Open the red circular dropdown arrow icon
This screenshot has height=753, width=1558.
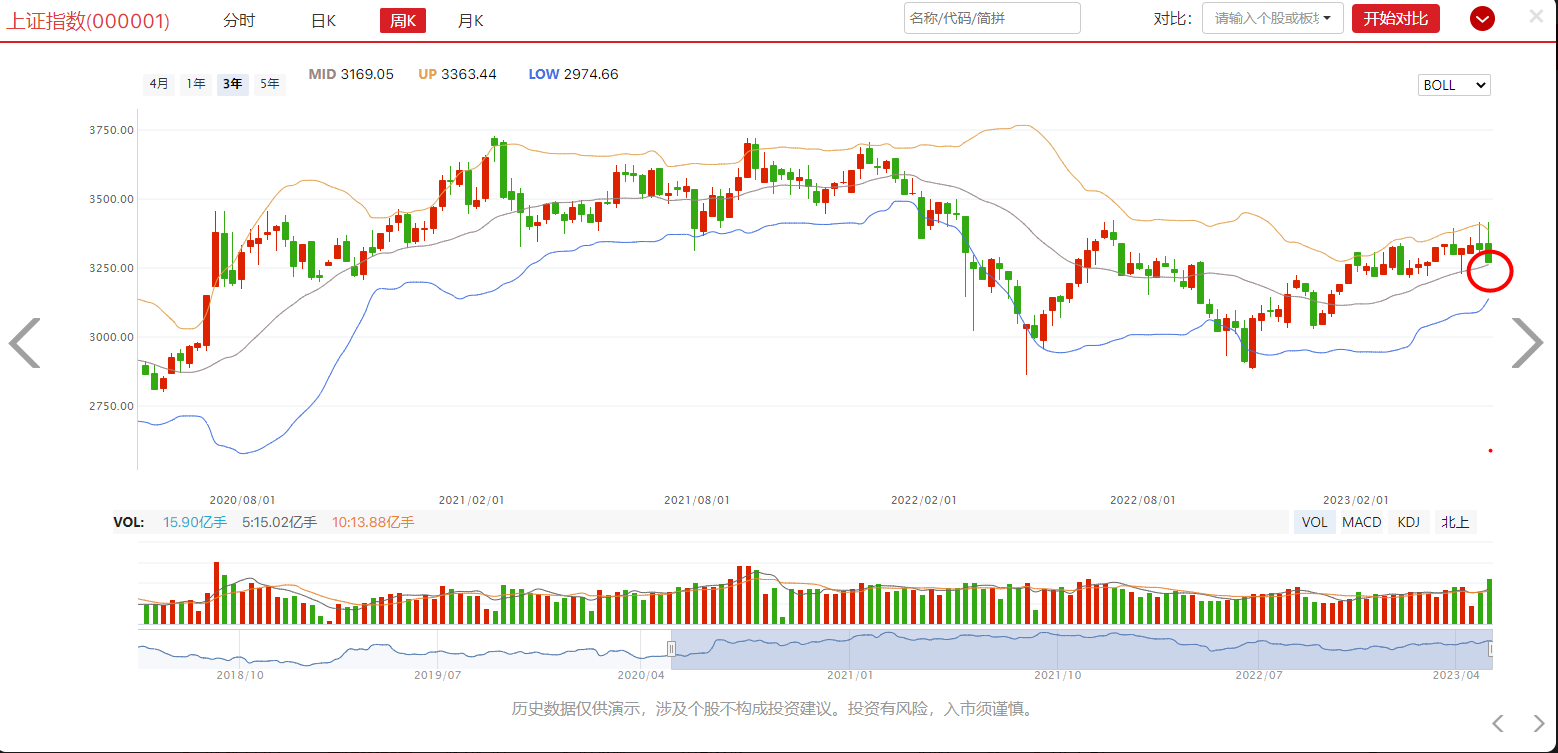(1482, 18)
